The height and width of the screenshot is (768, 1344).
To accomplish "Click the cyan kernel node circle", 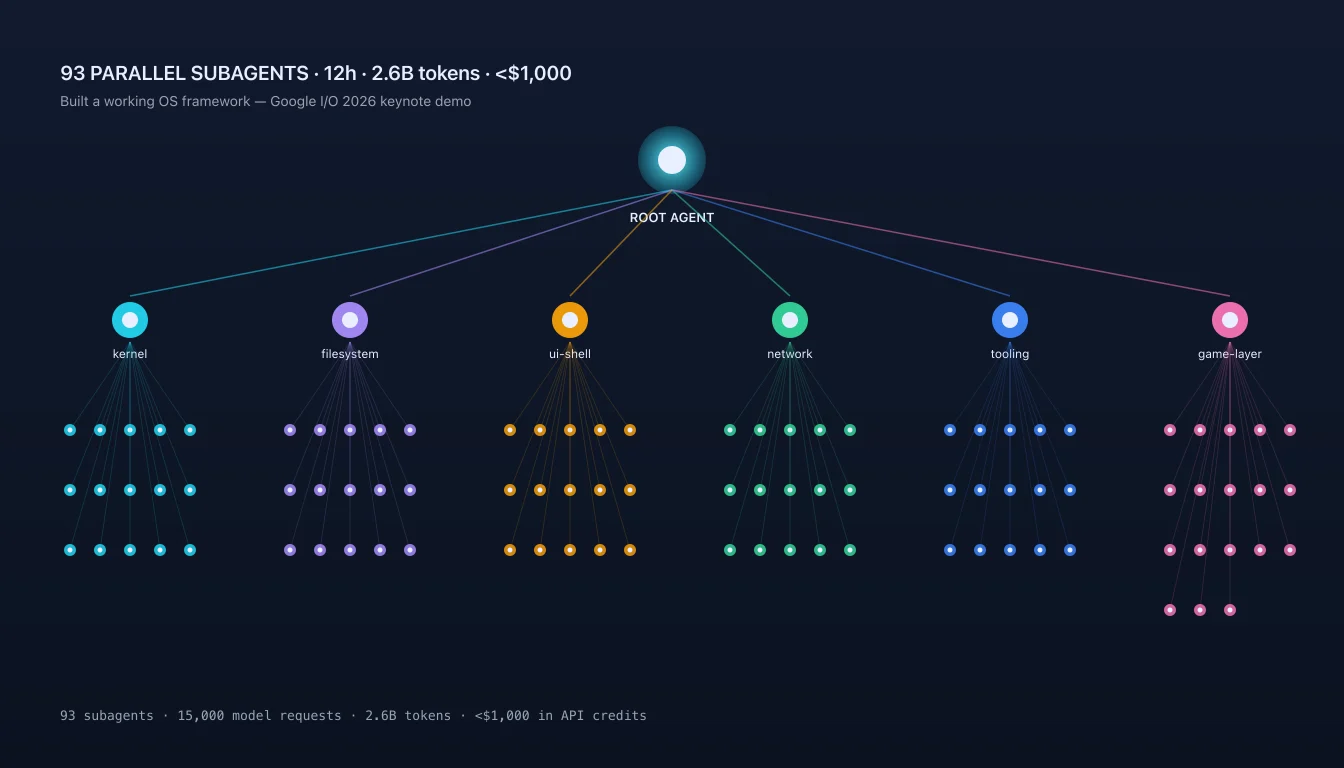I will coord(130,320).
